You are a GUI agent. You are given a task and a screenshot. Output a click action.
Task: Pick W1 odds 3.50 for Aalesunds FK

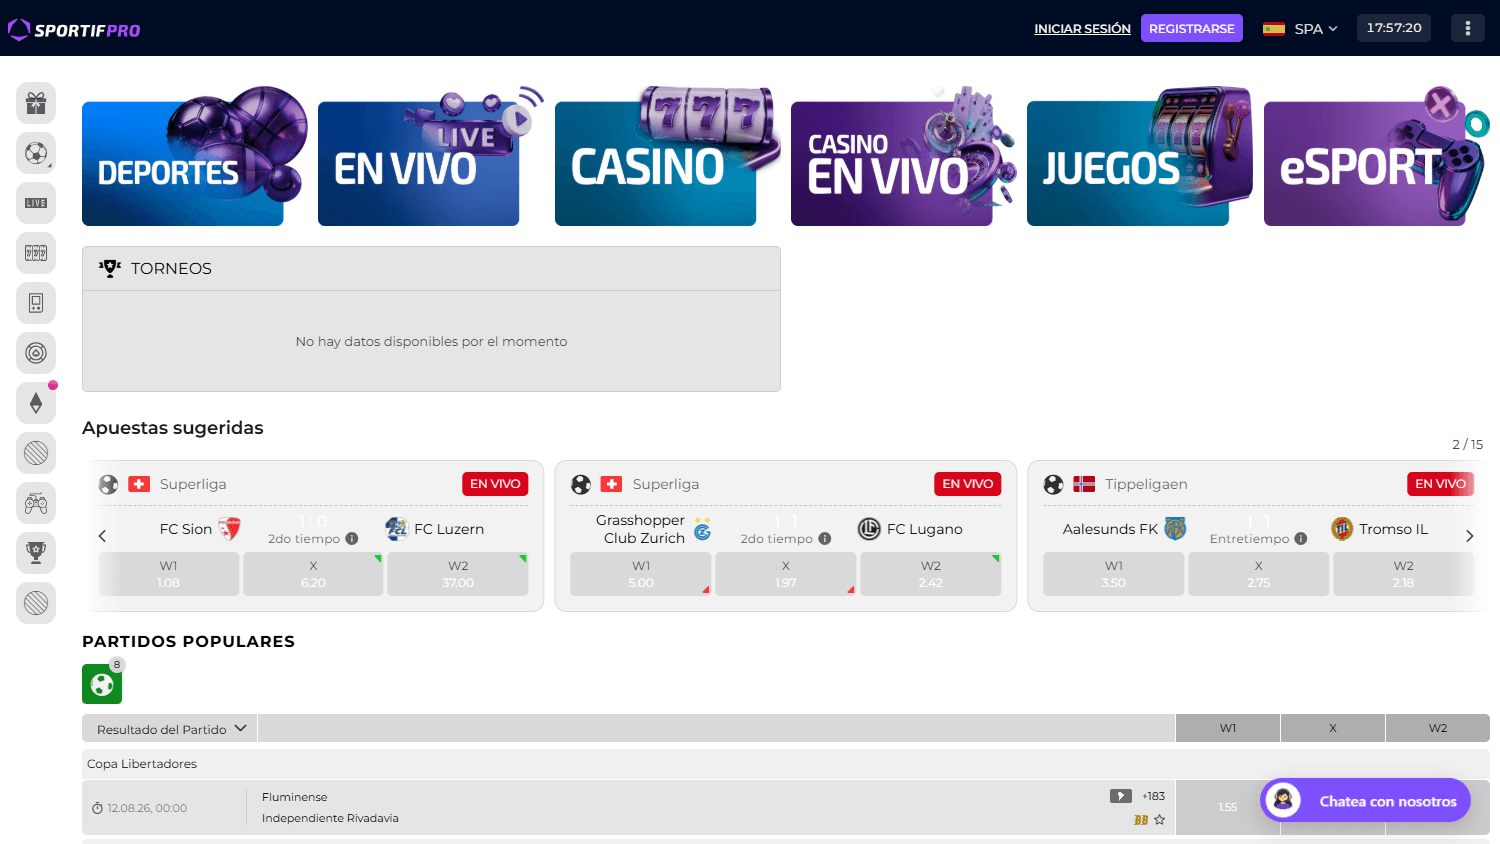tap(1114, 574)
